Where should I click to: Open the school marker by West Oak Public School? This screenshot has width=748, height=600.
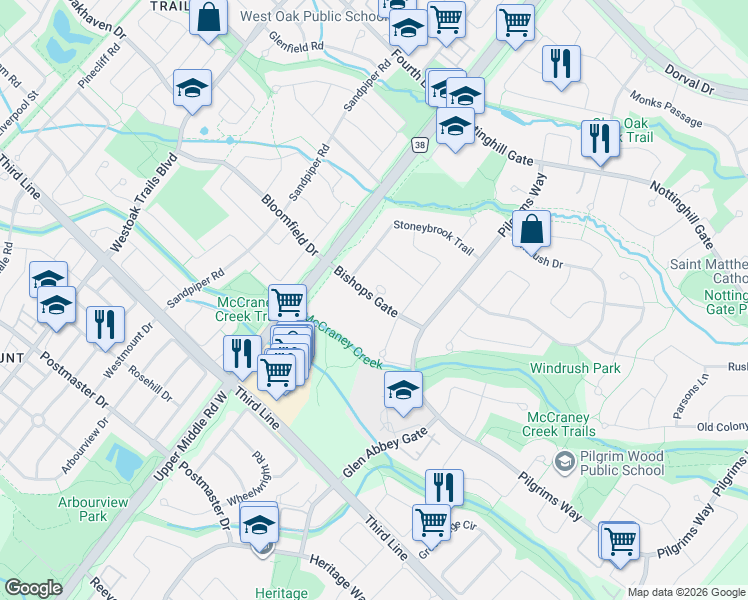click(408, 29)
